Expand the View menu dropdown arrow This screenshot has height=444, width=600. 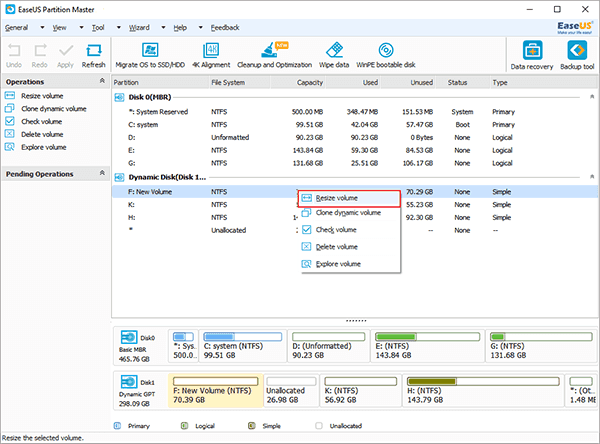point(81,28)
